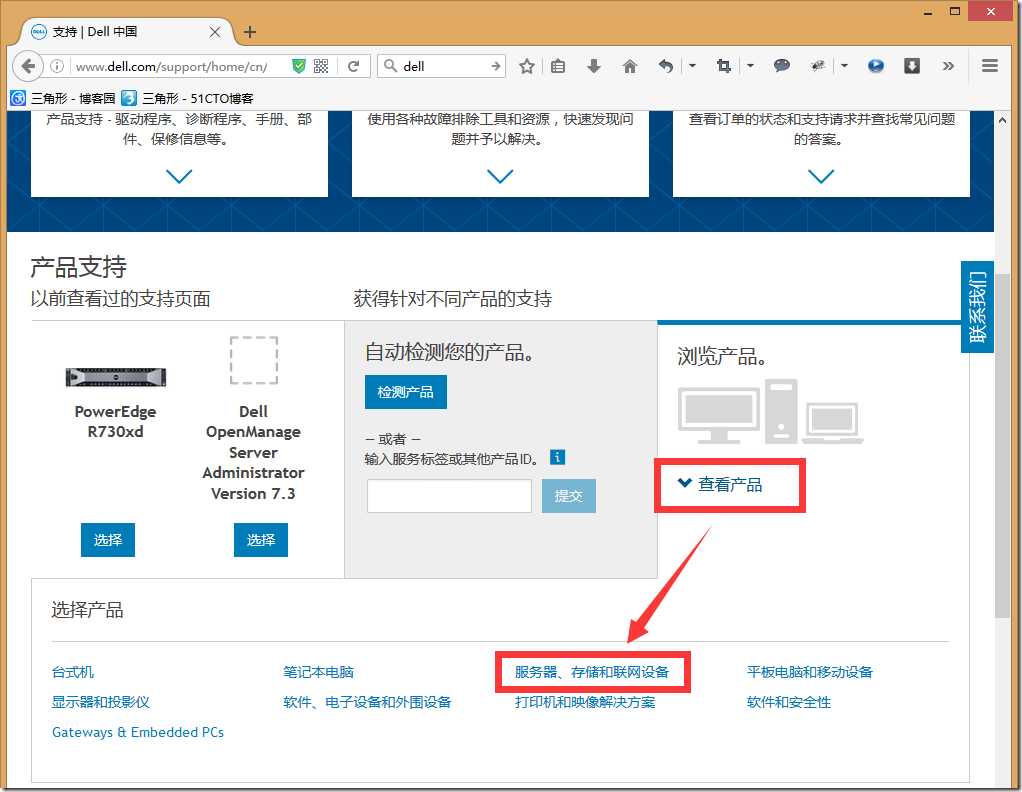Expand the 产品支持 card chevron
Viewport: 1022px width, 792px height.
(179, 176)
